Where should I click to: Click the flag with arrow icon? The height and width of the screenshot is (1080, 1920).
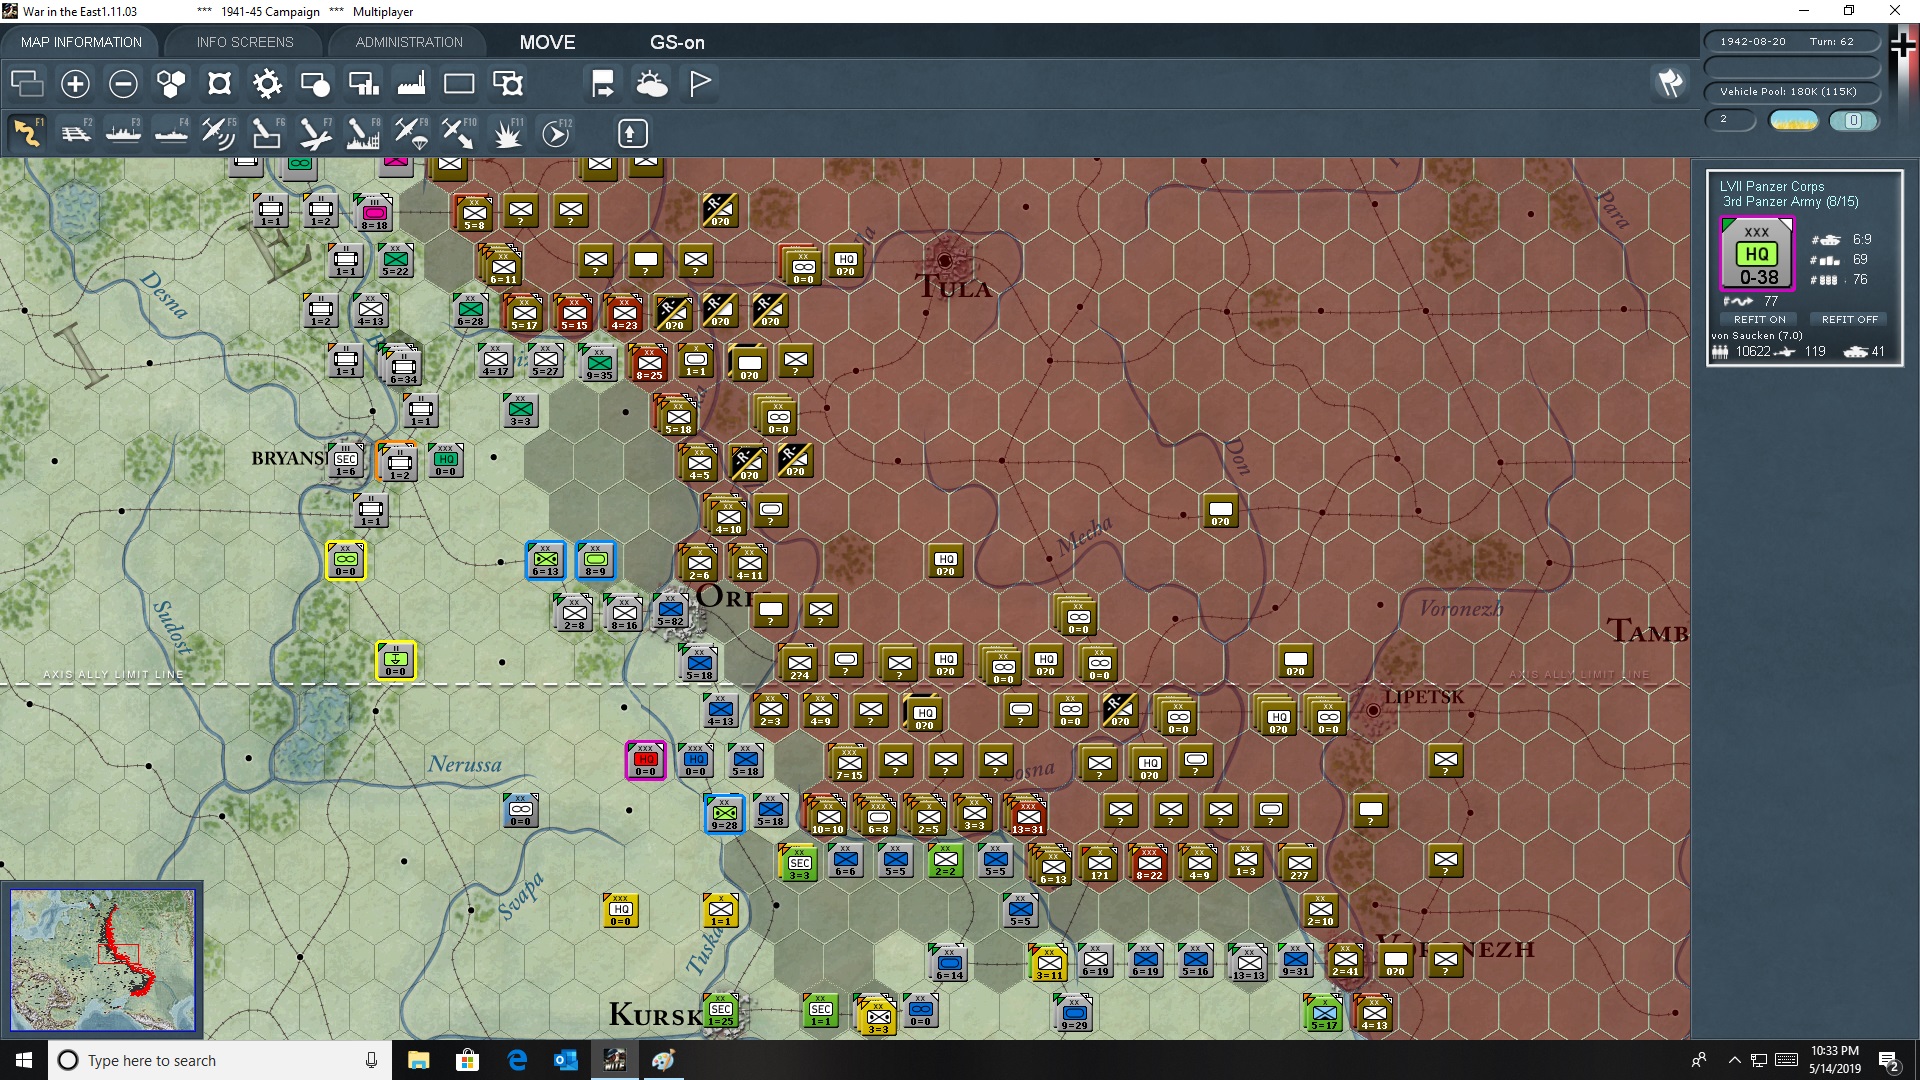pos(603,84)
